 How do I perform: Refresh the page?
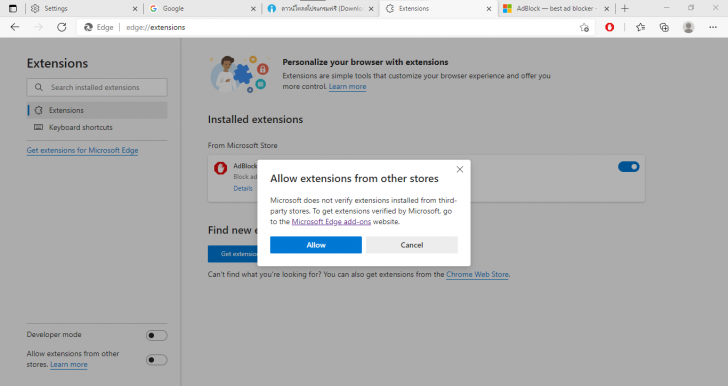(x=61, y=27)
